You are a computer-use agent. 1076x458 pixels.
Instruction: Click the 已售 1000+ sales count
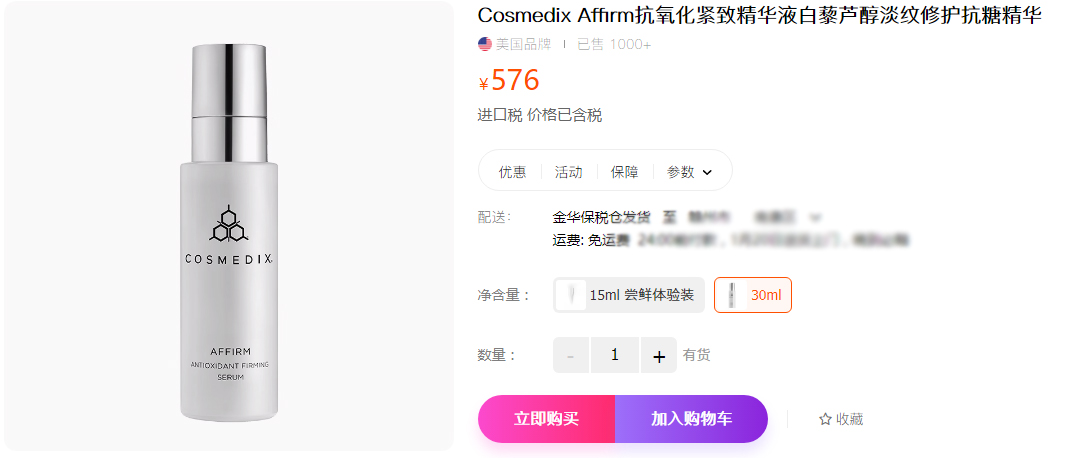coord(614,44)
